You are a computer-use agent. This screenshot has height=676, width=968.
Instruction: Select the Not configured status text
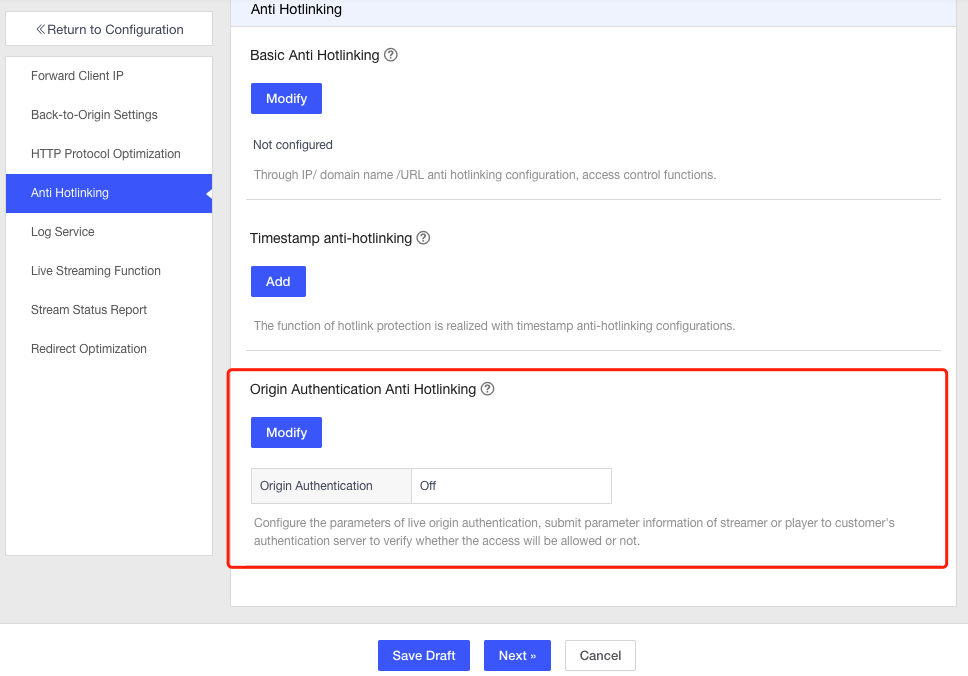293,144
